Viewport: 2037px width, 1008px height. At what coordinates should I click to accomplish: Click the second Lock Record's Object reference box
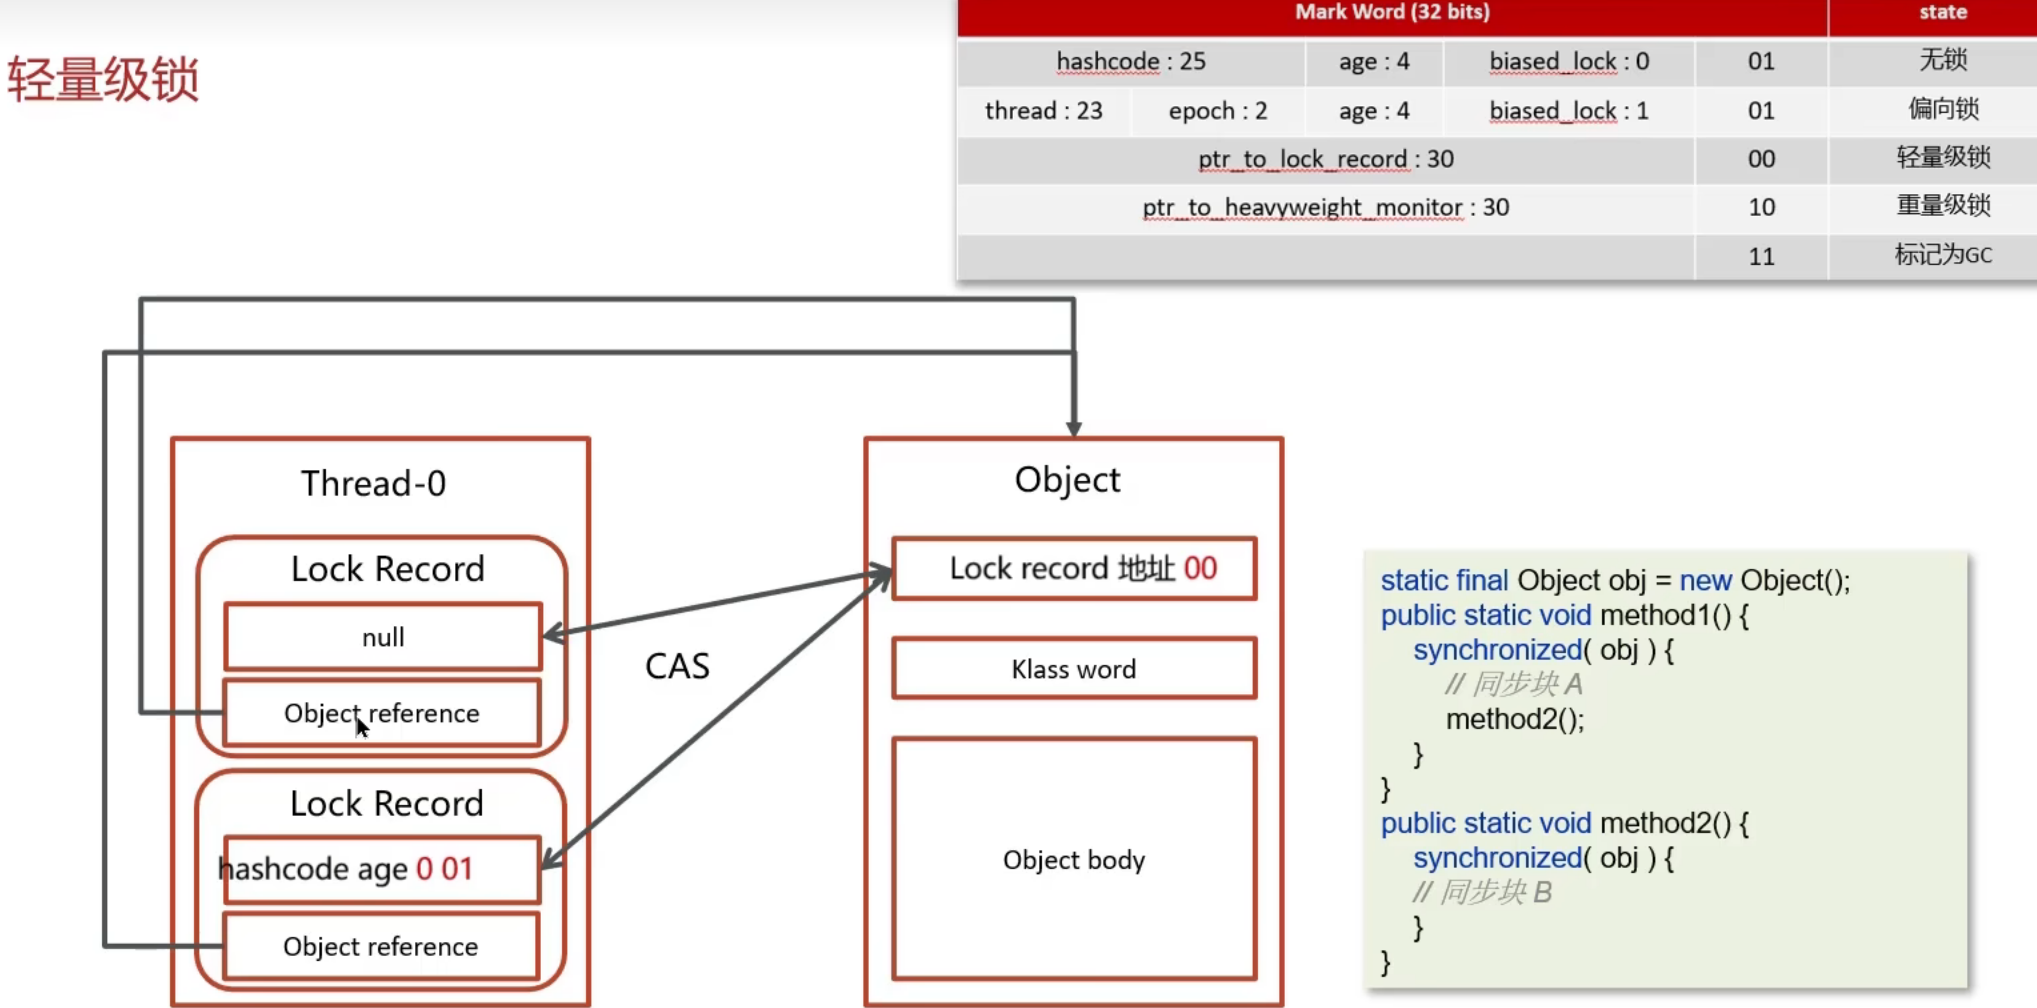(381, 946)
